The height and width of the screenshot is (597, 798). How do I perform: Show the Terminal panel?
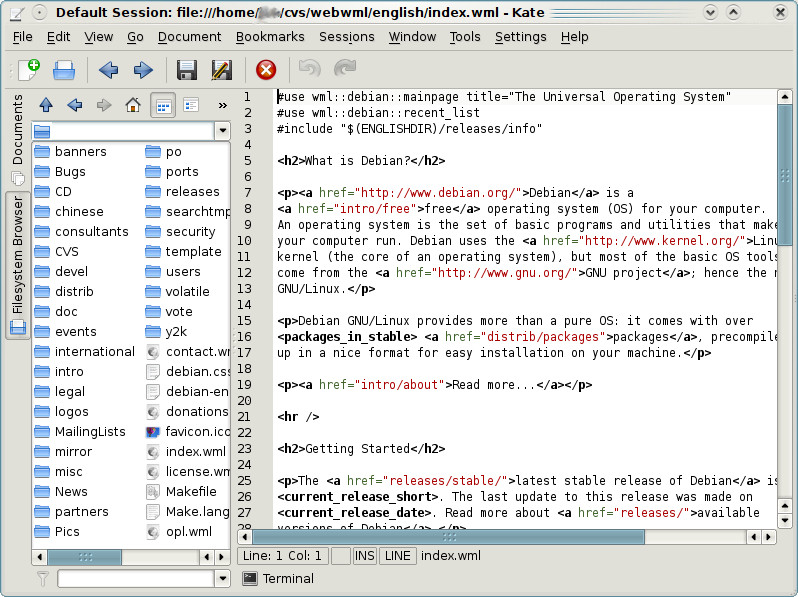coord(278,578)
